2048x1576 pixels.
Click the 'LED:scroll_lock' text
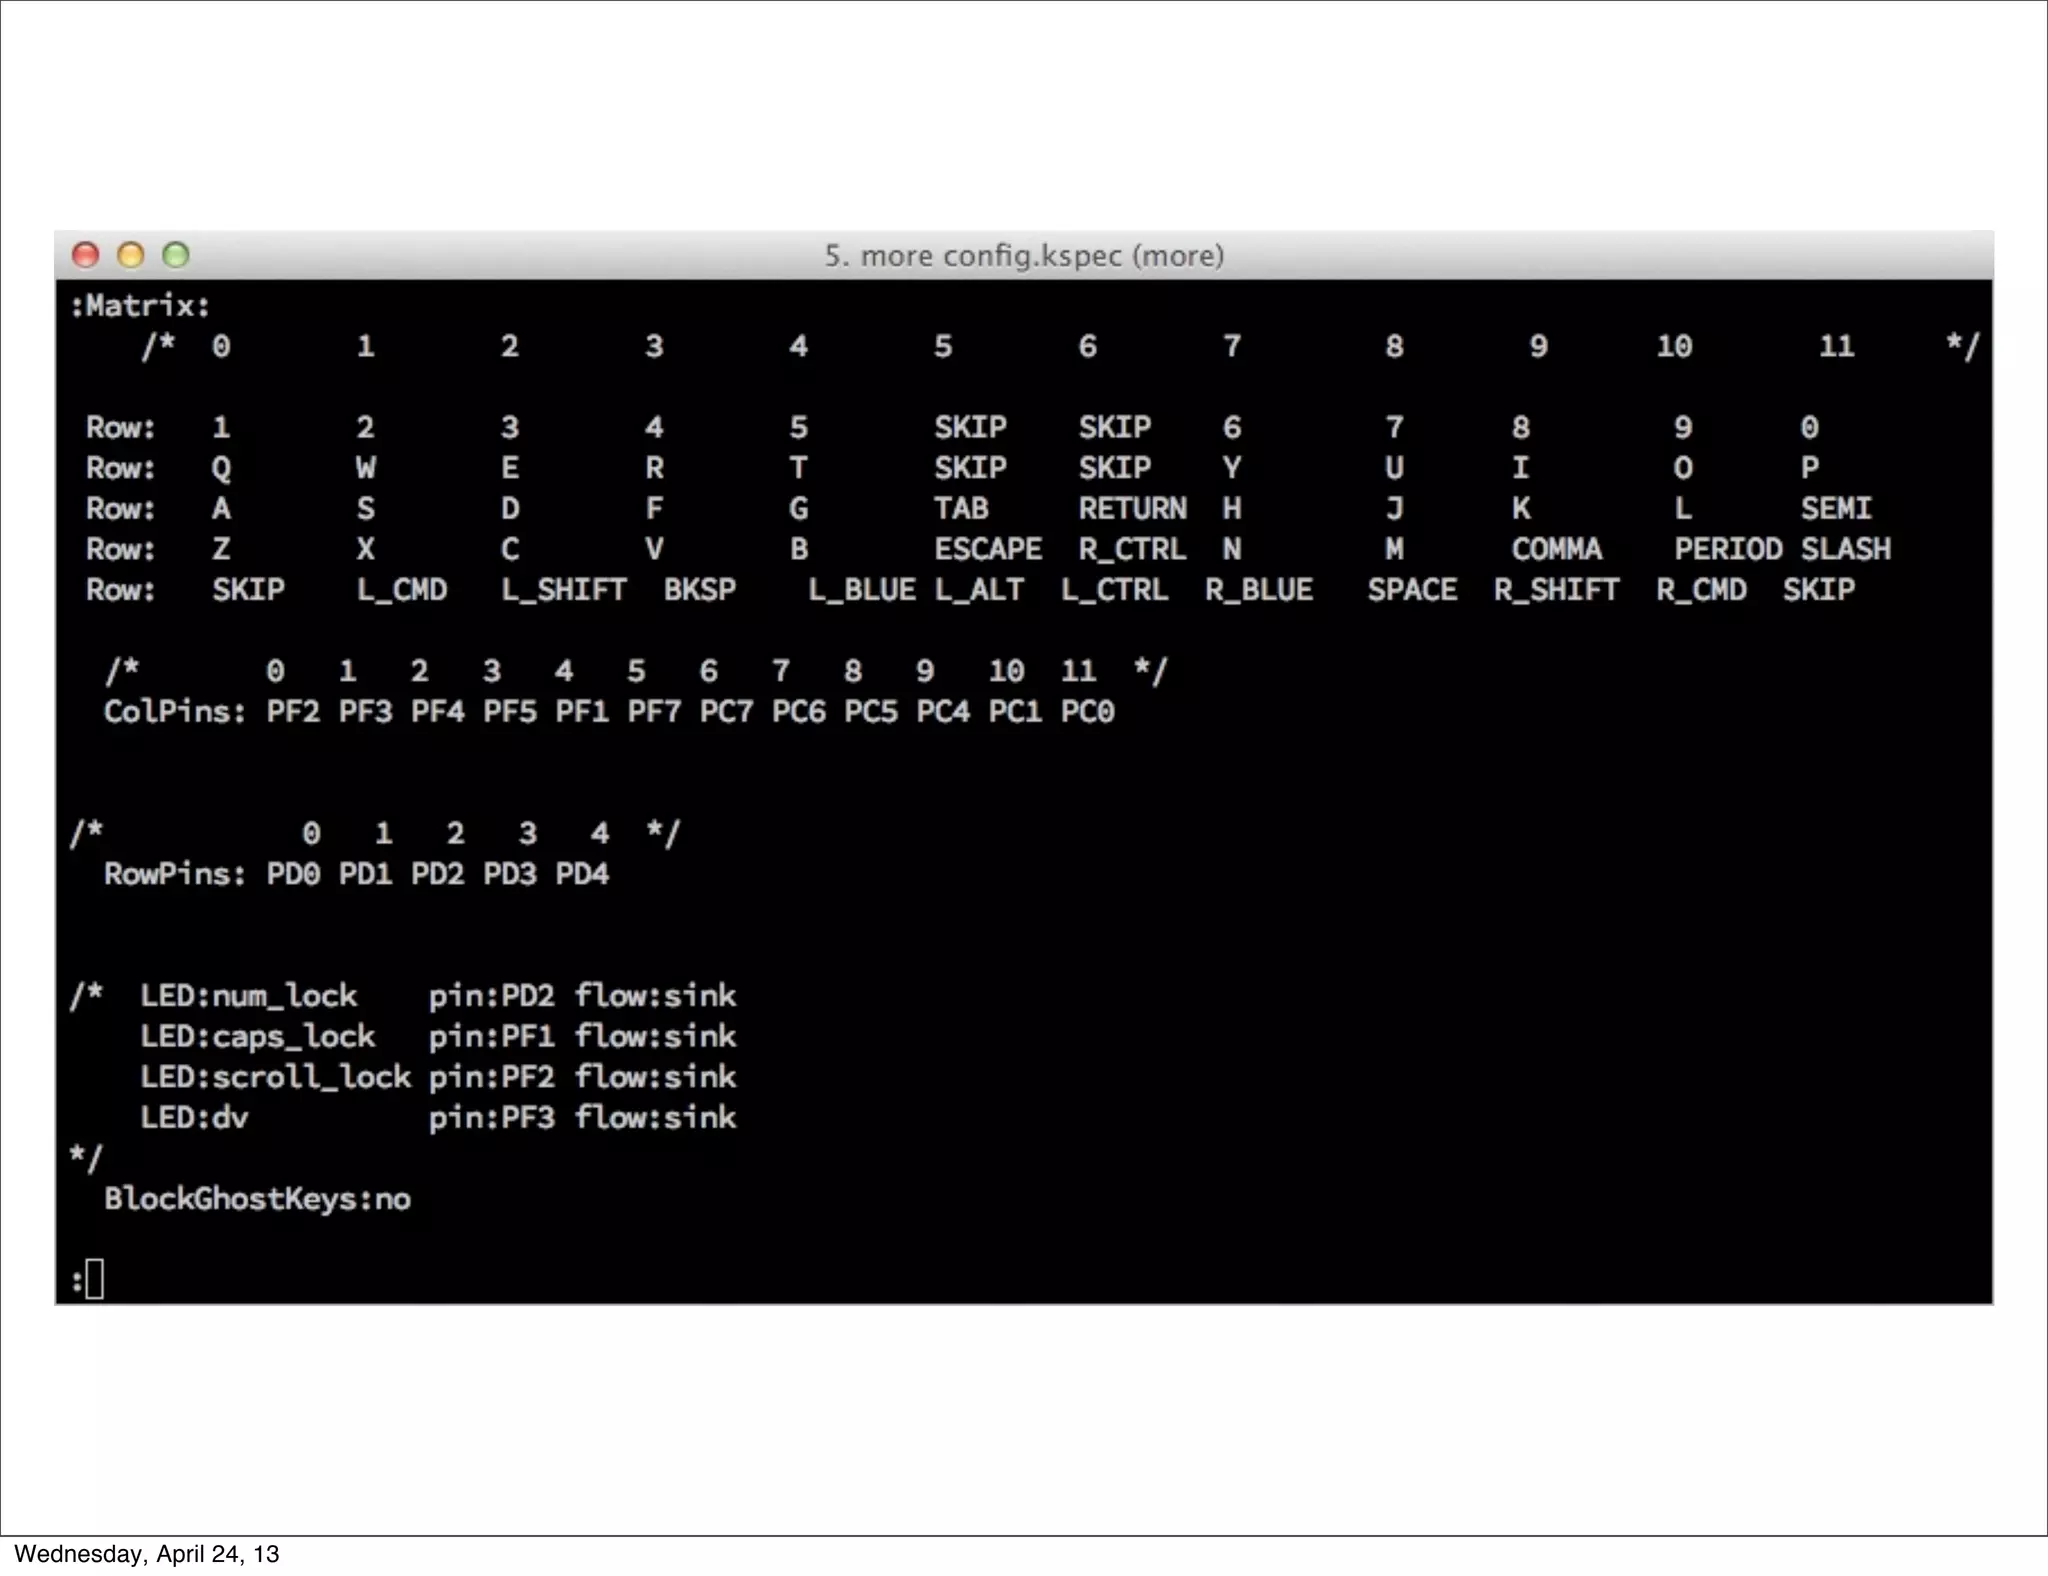[x=275, y=1077]
